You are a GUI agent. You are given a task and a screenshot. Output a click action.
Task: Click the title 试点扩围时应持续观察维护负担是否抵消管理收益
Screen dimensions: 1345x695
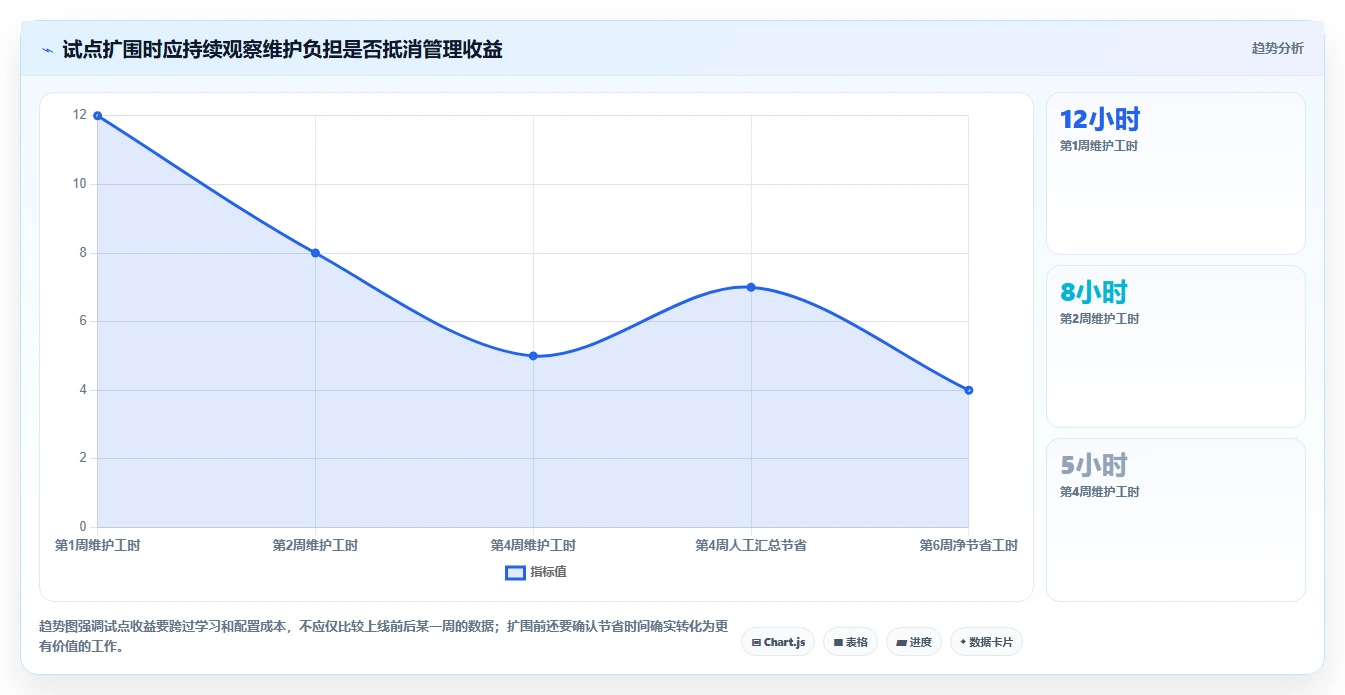click(x=282, y=49)
